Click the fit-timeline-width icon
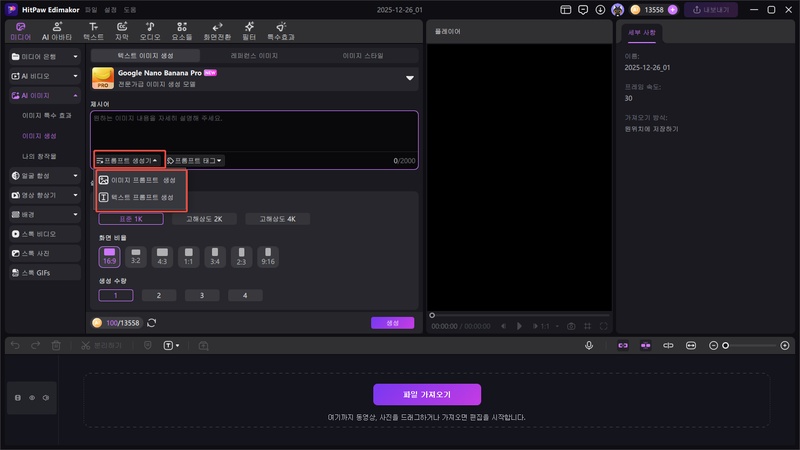Image resolution: width=800 pixels, height=450 pixels. tap(690, 345)
